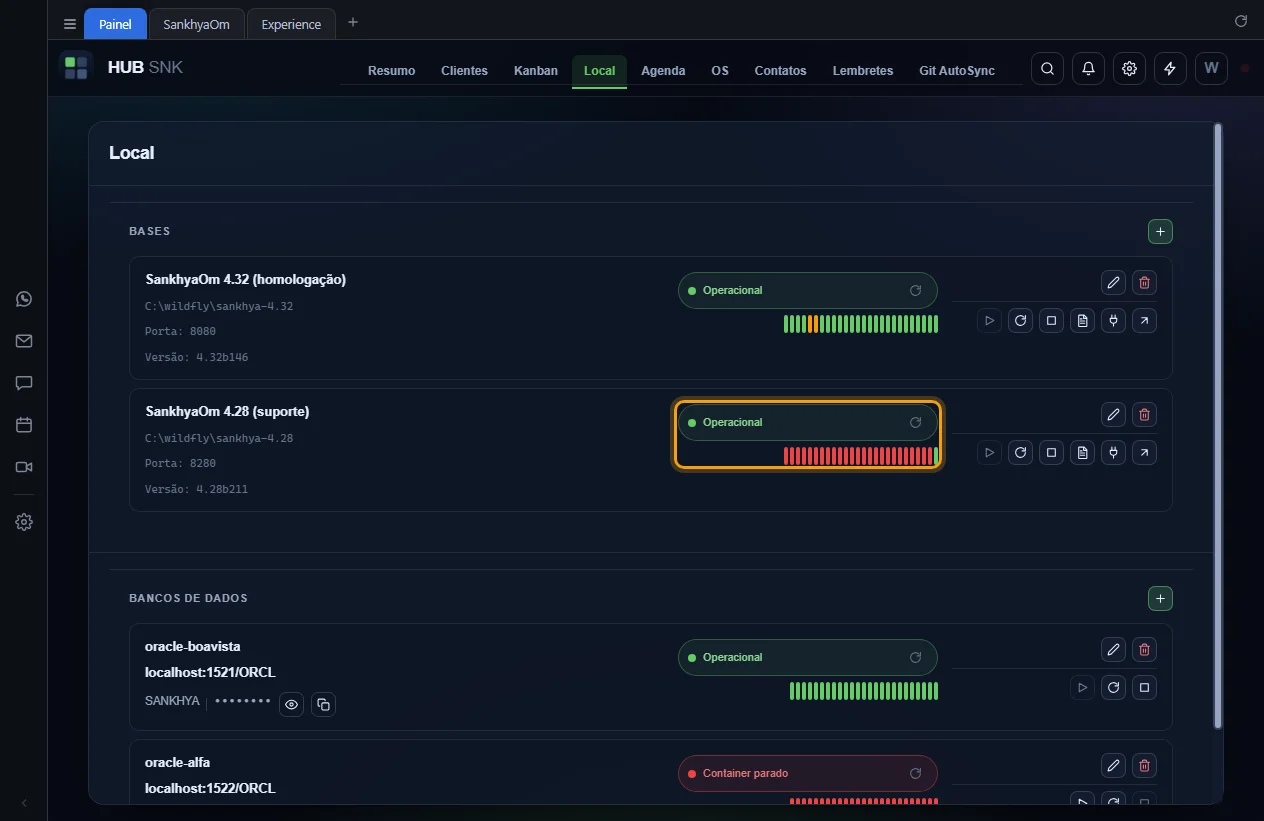Image resolution: width=1264 pixels, height=821 pixels.
Task: Refresh status of SankhyaOm 4.28 Operacional badge
Action: (x=915, y=422)
